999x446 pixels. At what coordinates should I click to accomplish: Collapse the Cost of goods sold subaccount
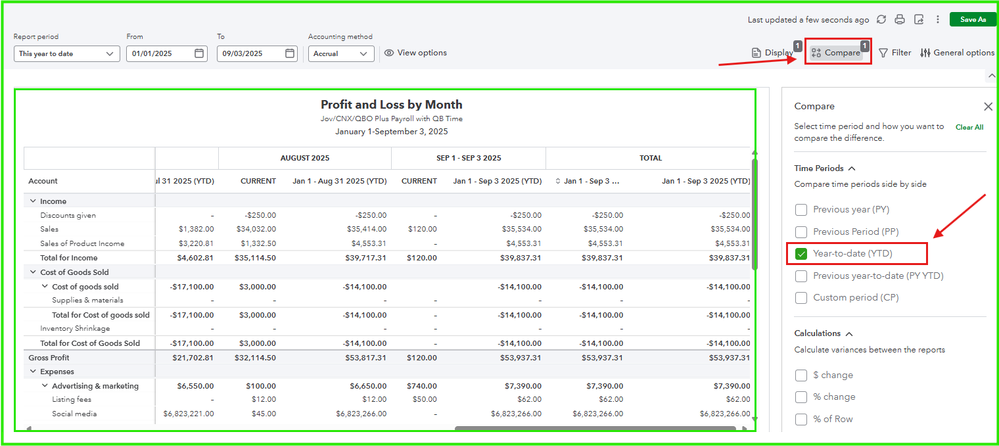tap(45, 287)
